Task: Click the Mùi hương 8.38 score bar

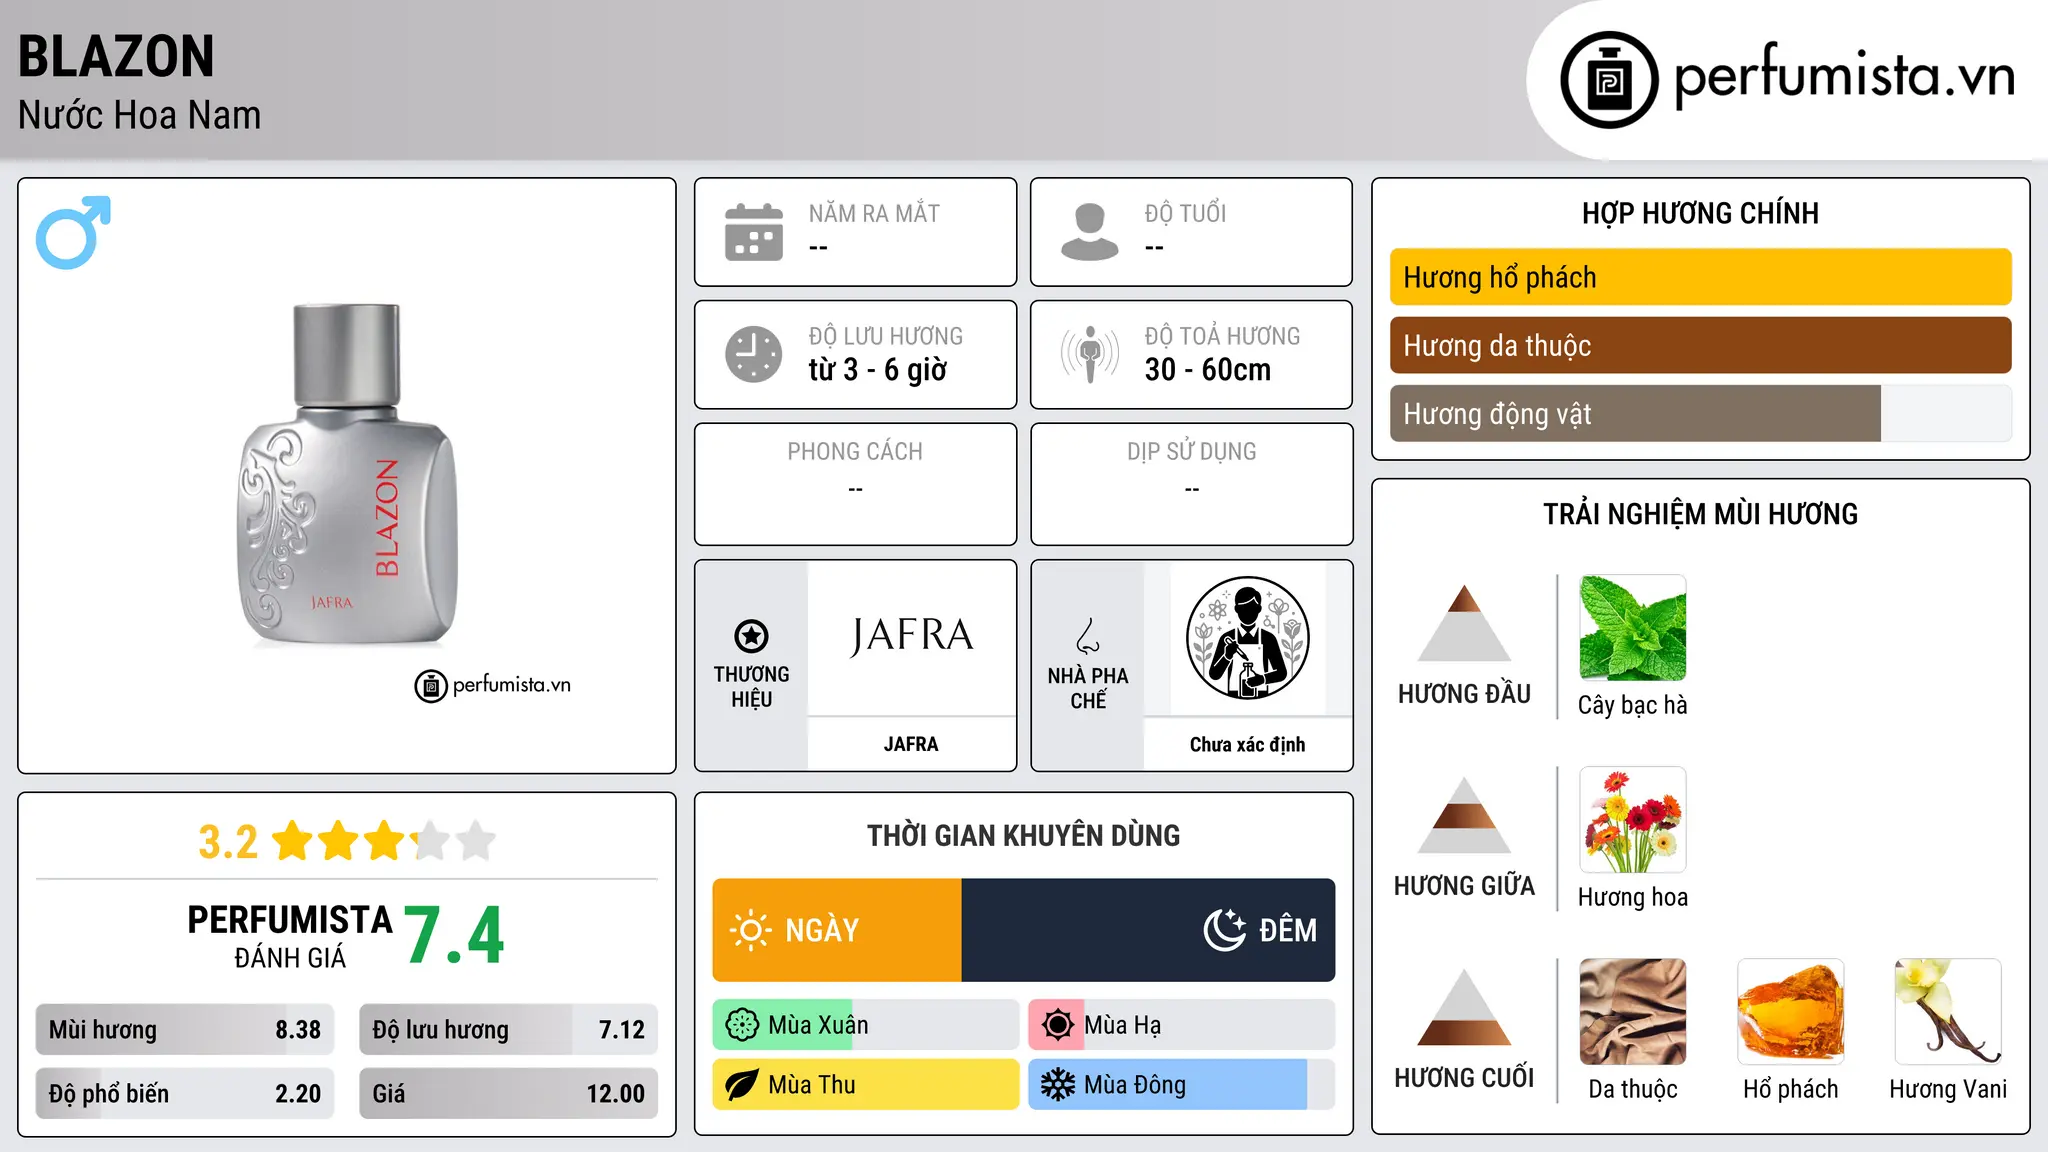Action: pos(185,1030)
